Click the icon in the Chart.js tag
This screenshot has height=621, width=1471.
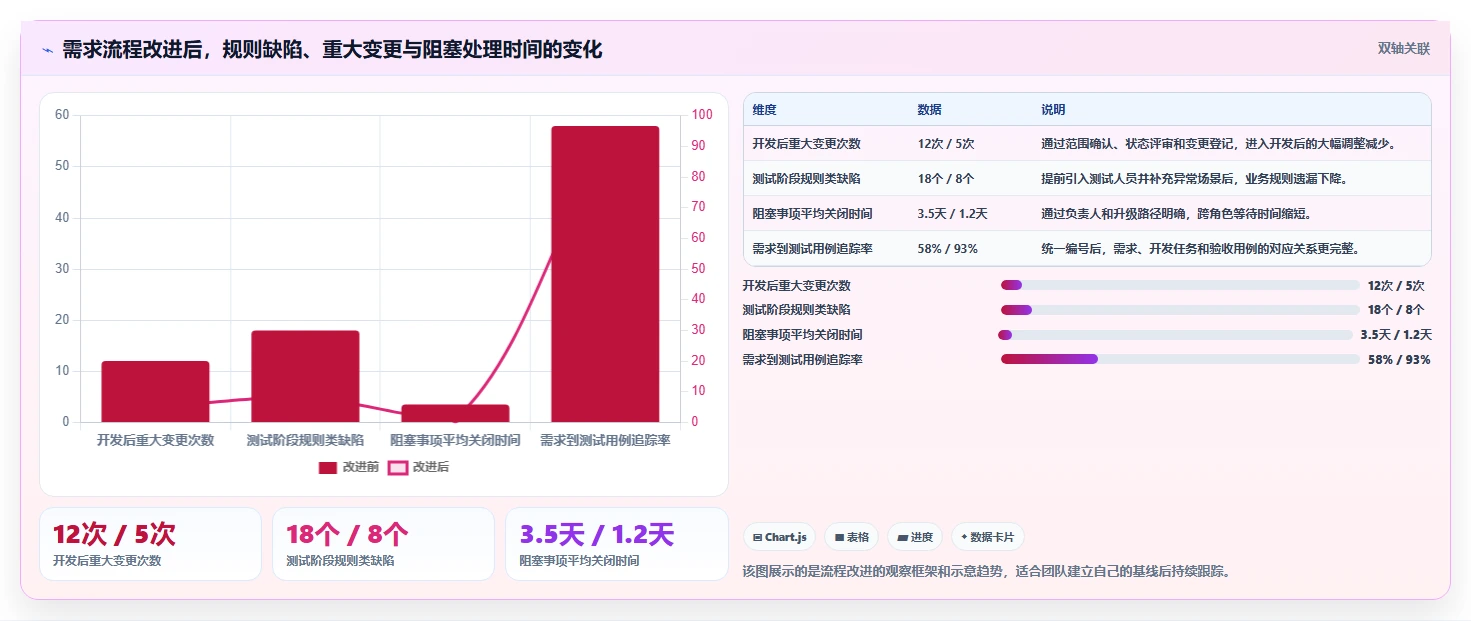click(x=757, y=537)
